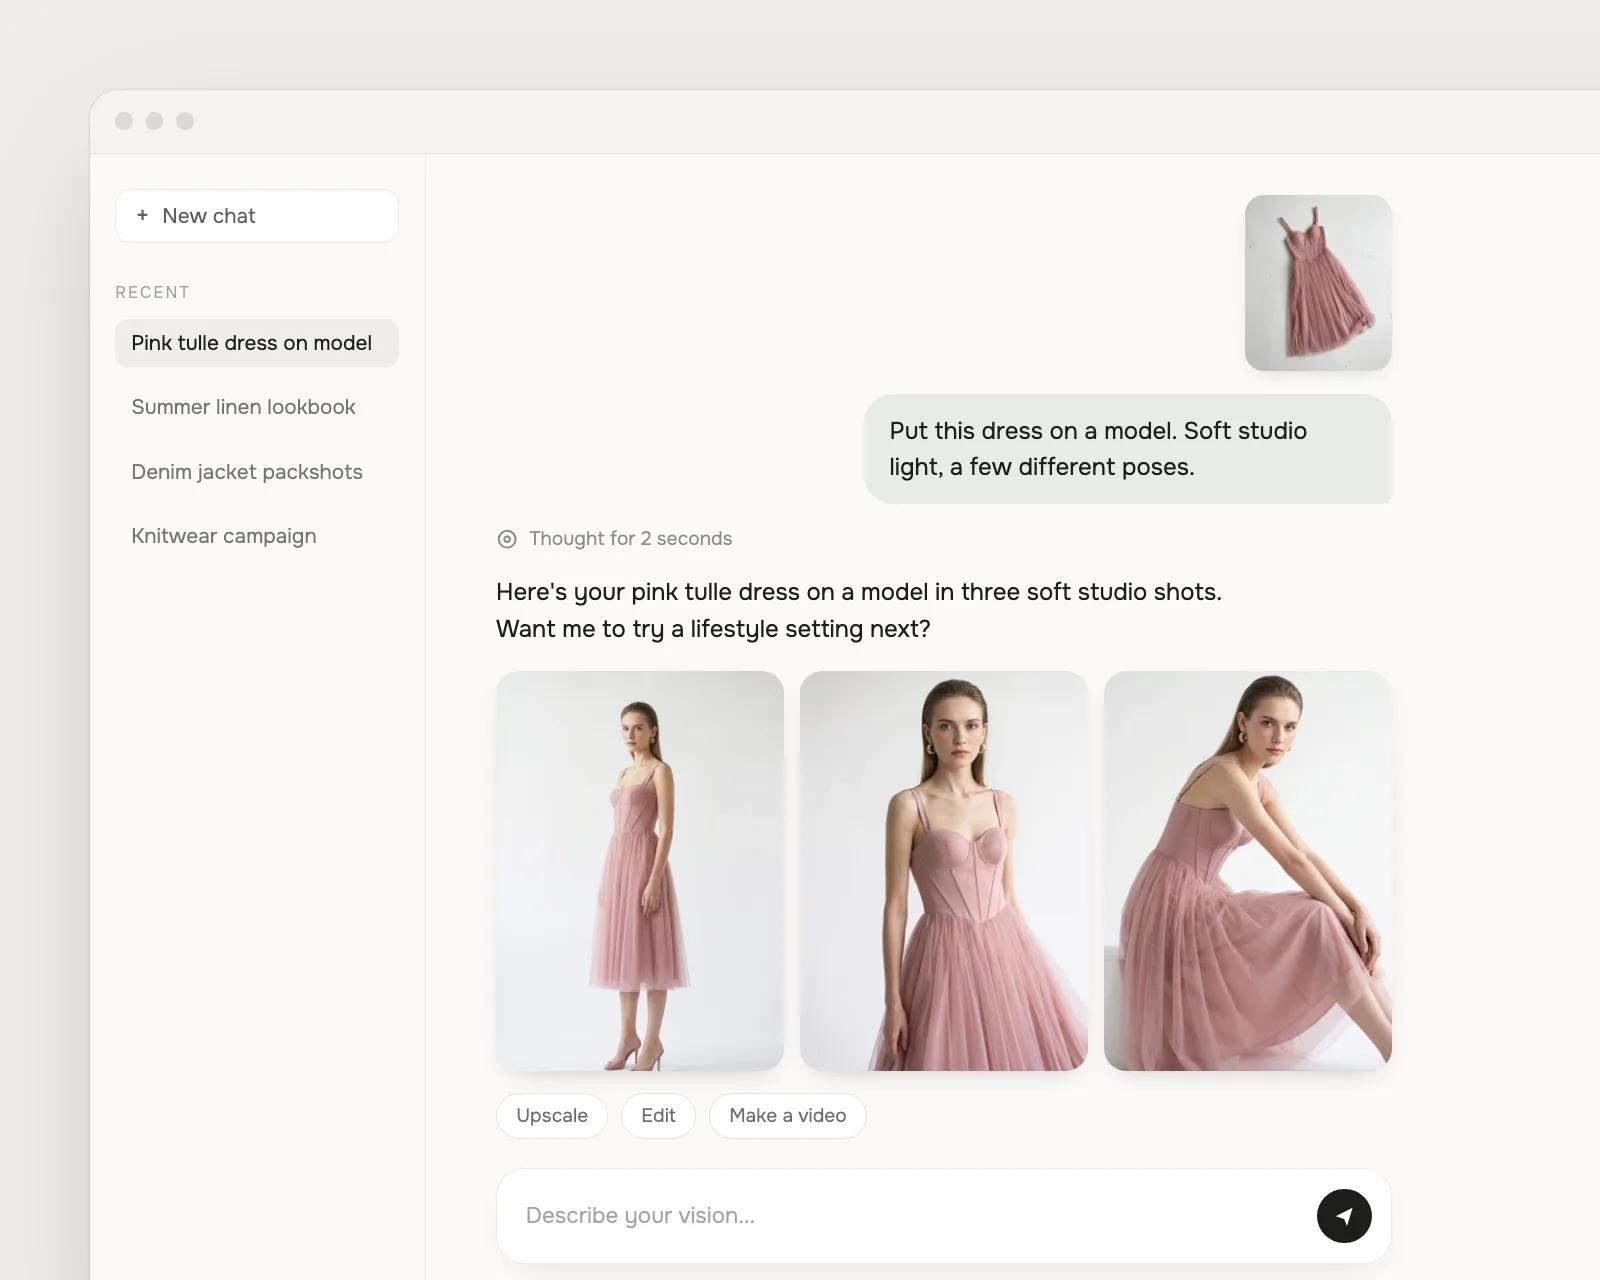Click the reply text about three soft studio shots
1600x1280 pixels.
point(859,610)
